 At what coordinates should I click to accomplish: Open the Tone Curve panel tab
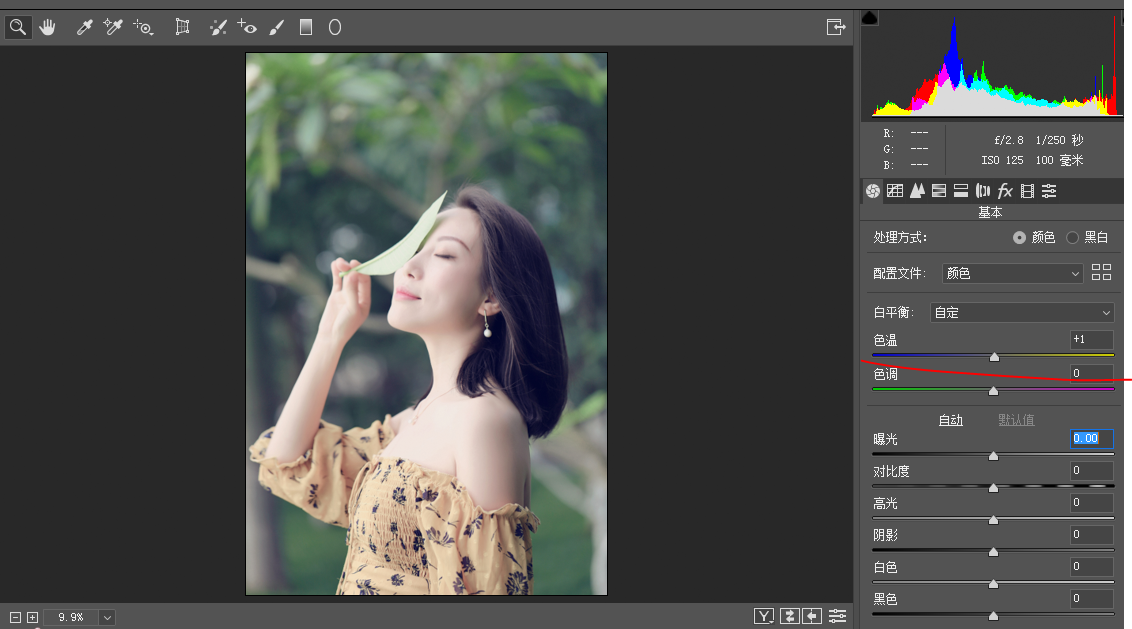coord(895,191)
